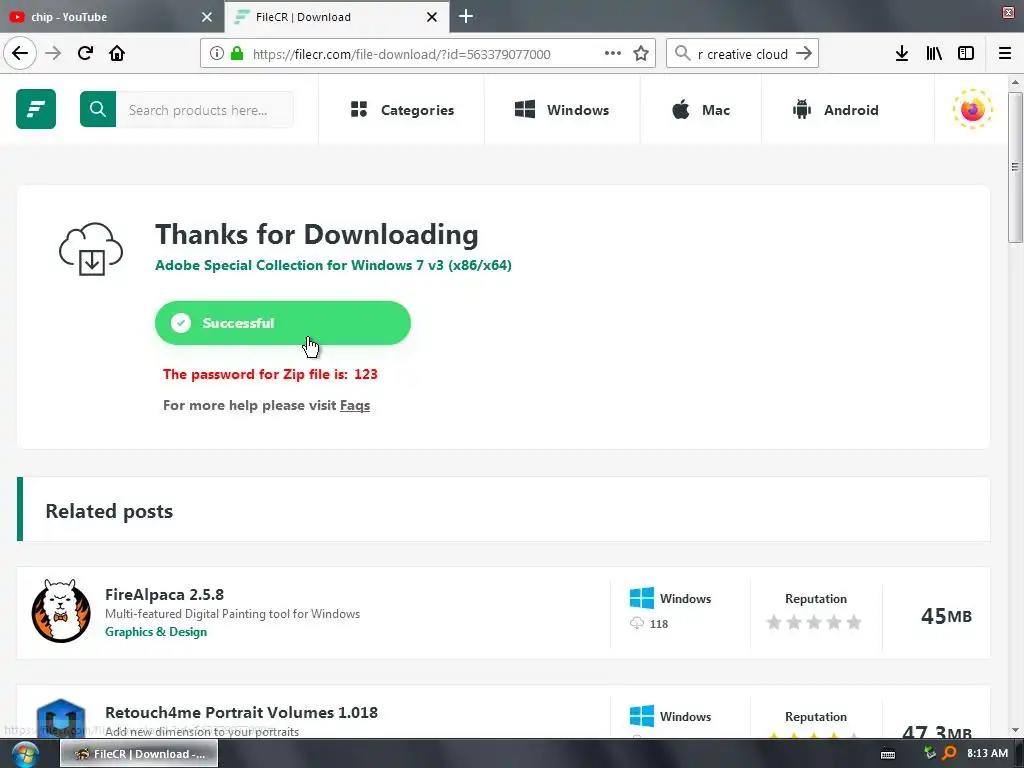Click the Related posts heading
The height and width of the screenshot is (768, 1024).
pos(109,511)
